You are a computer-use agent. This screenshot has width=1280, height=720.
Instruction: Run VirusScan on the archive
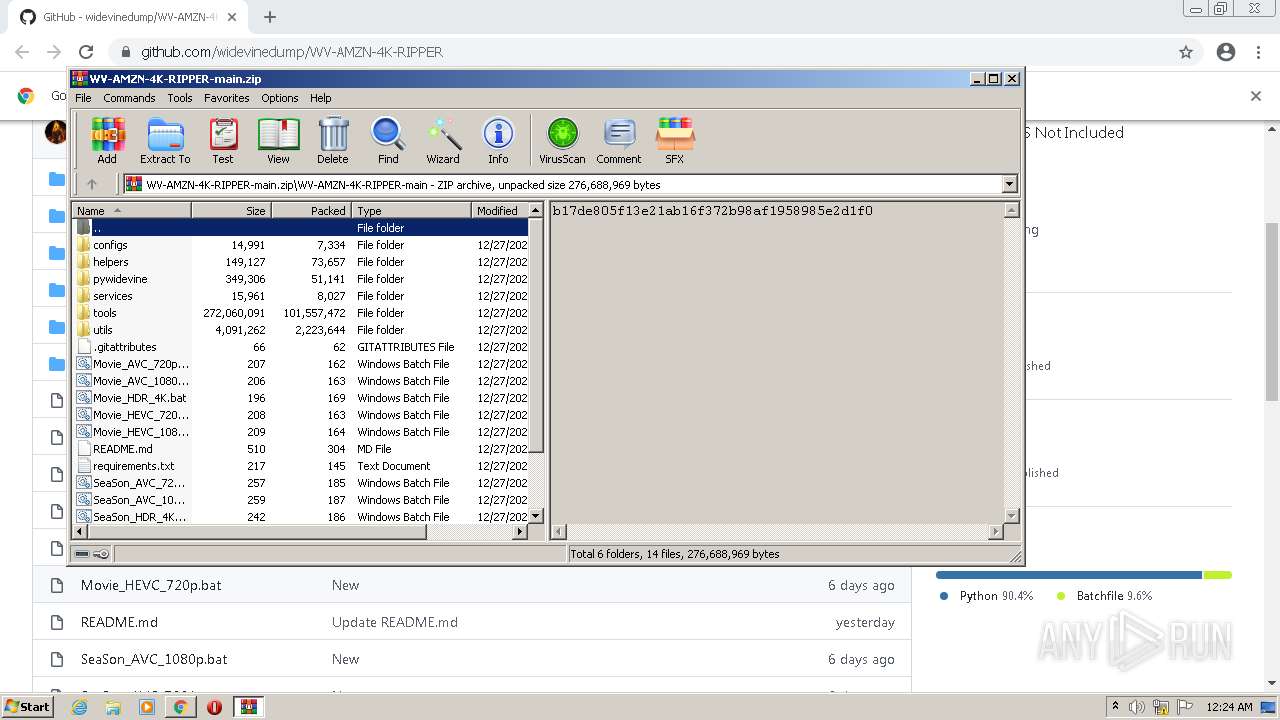(x=562, y=140)
